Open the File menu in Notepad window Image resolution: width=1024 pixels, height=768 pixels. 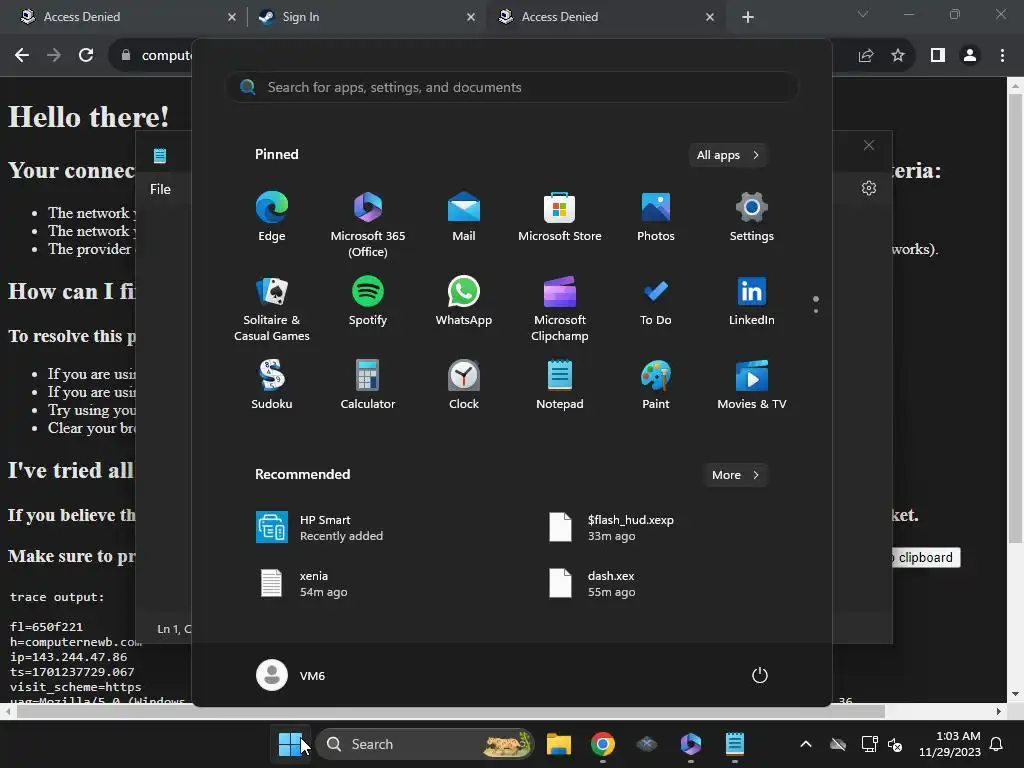[160, 189]
